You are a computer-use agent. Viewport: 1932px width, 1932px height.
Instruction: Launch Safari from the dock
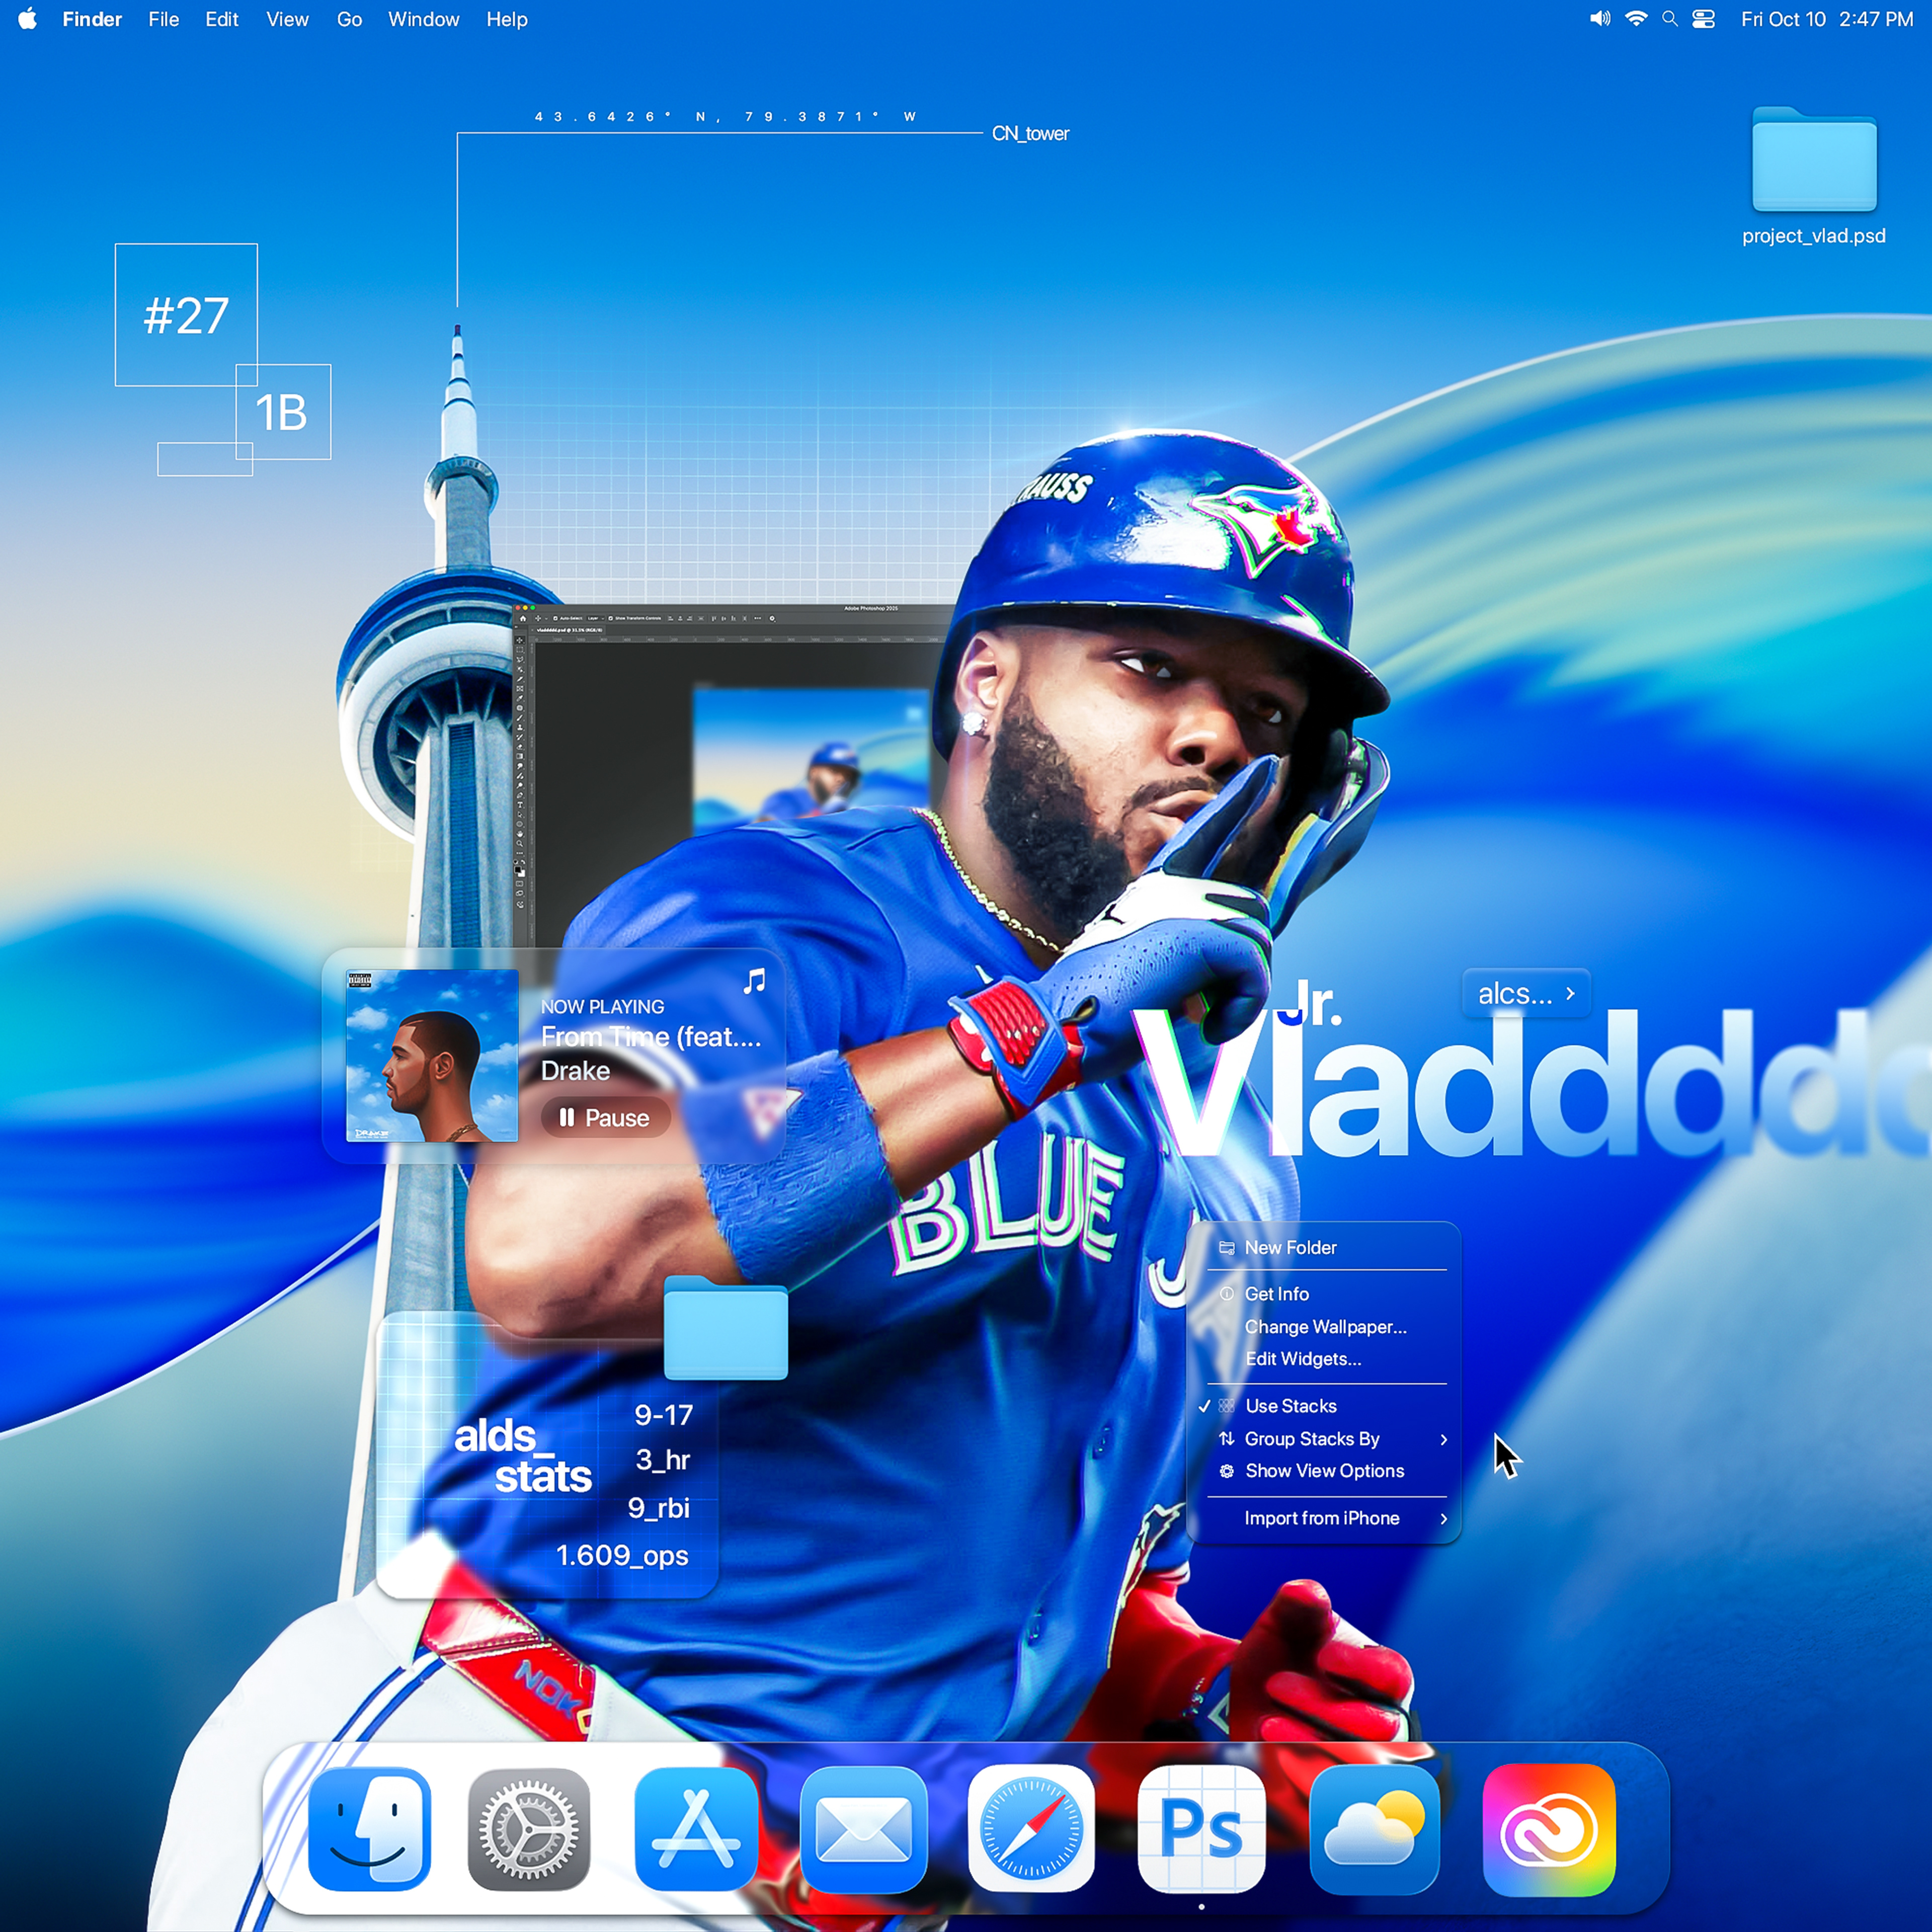coord(1031,1829)
